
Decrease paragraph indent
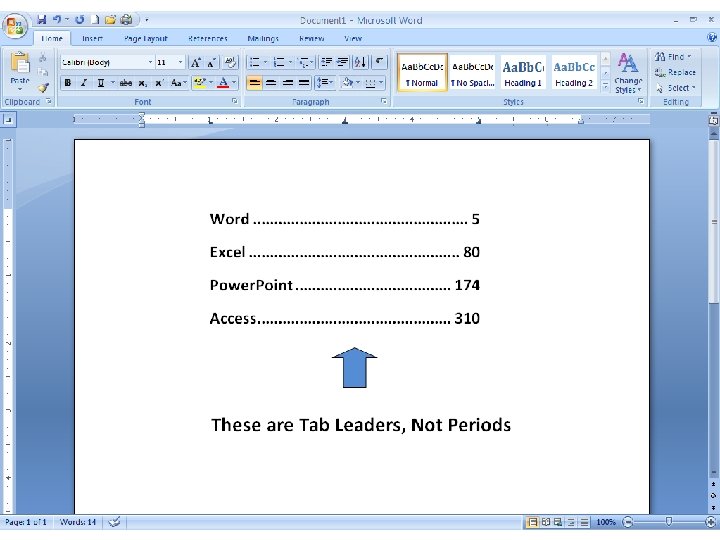tap(326, 62)
